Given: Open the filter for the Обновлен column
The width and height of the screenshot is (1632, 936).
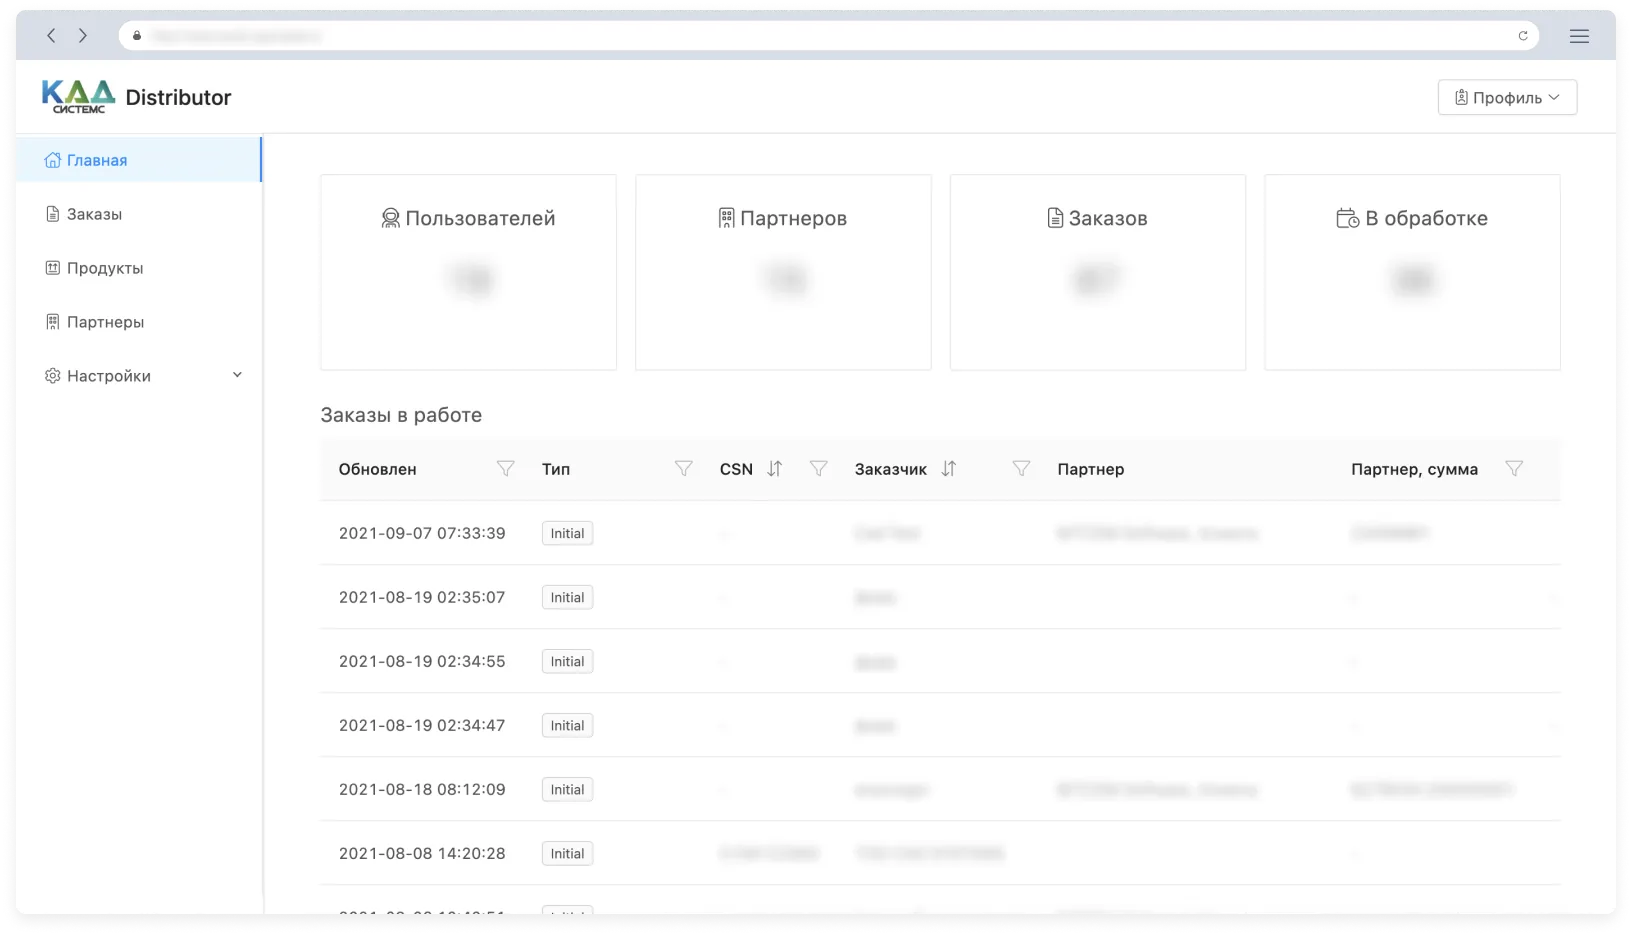Looking at the screenshot, I should pos(506,468).
